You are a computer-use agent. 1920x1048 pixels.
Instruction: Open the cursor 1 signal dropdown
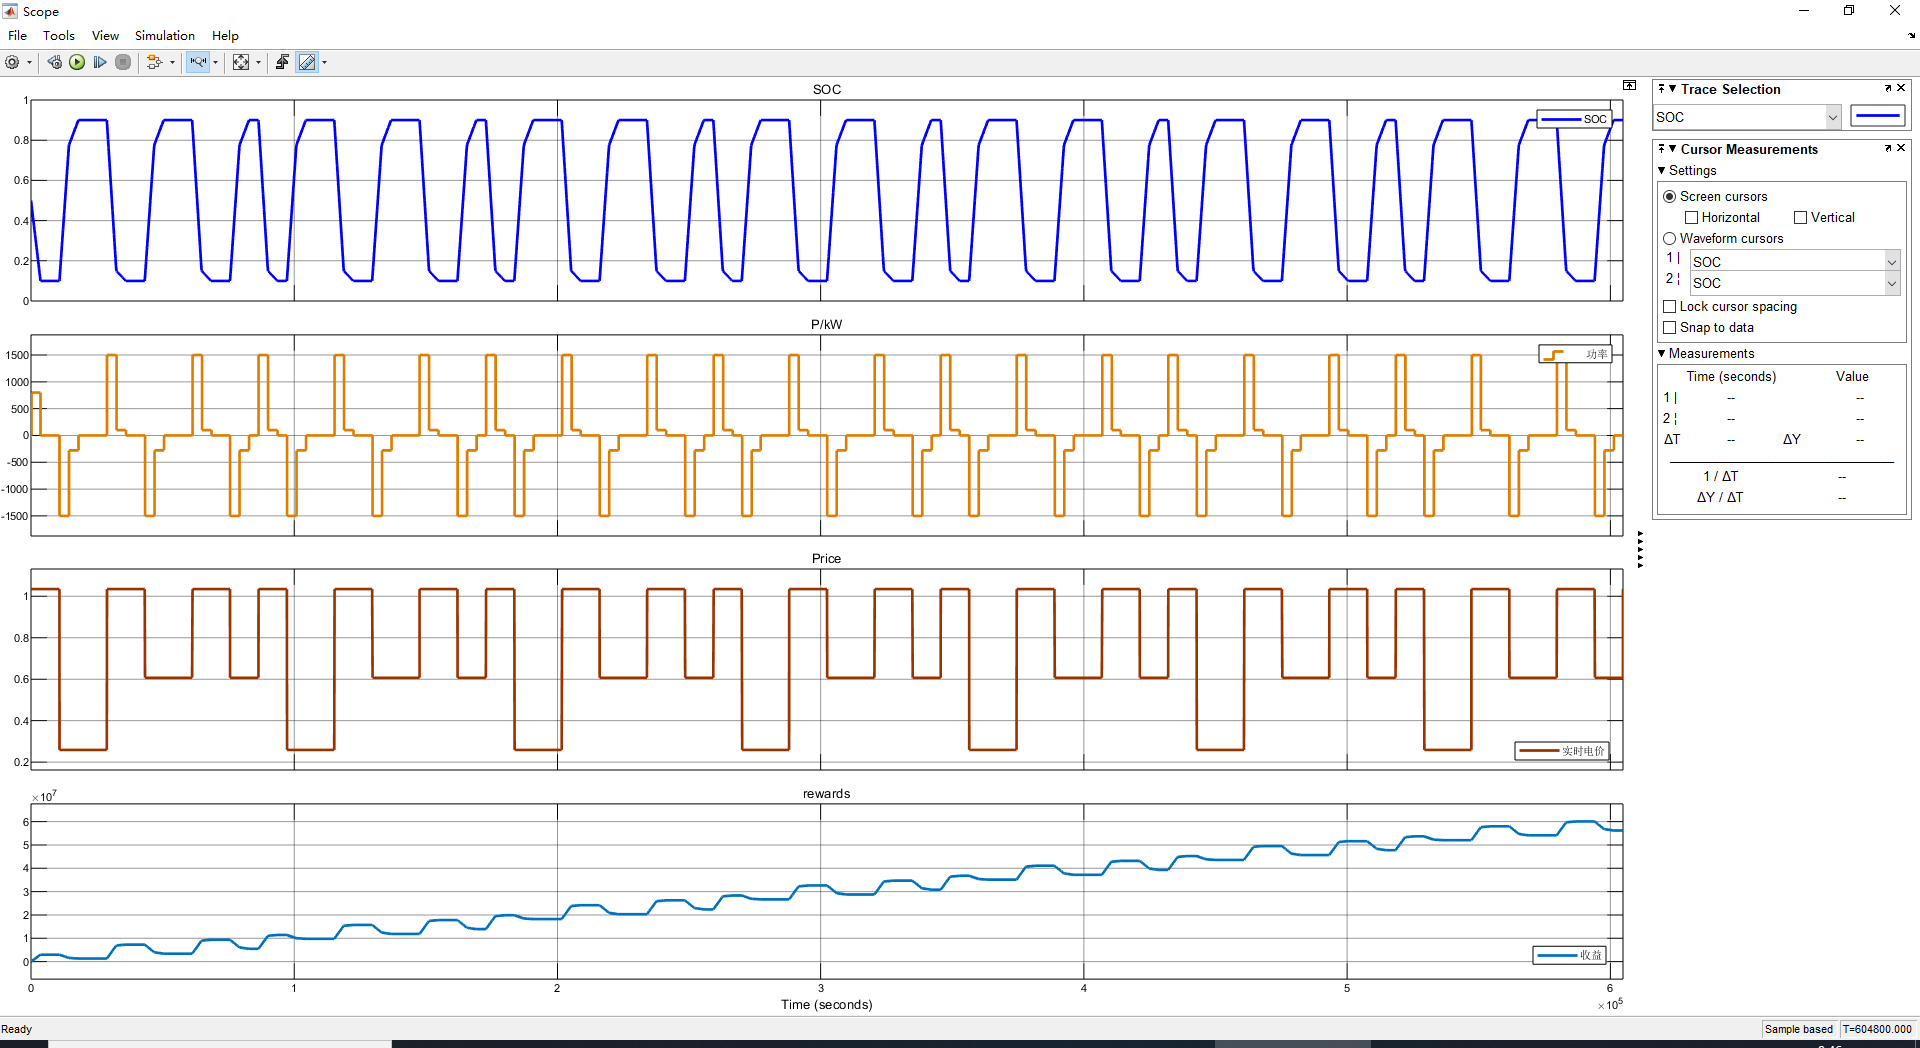coord(1891,262)
